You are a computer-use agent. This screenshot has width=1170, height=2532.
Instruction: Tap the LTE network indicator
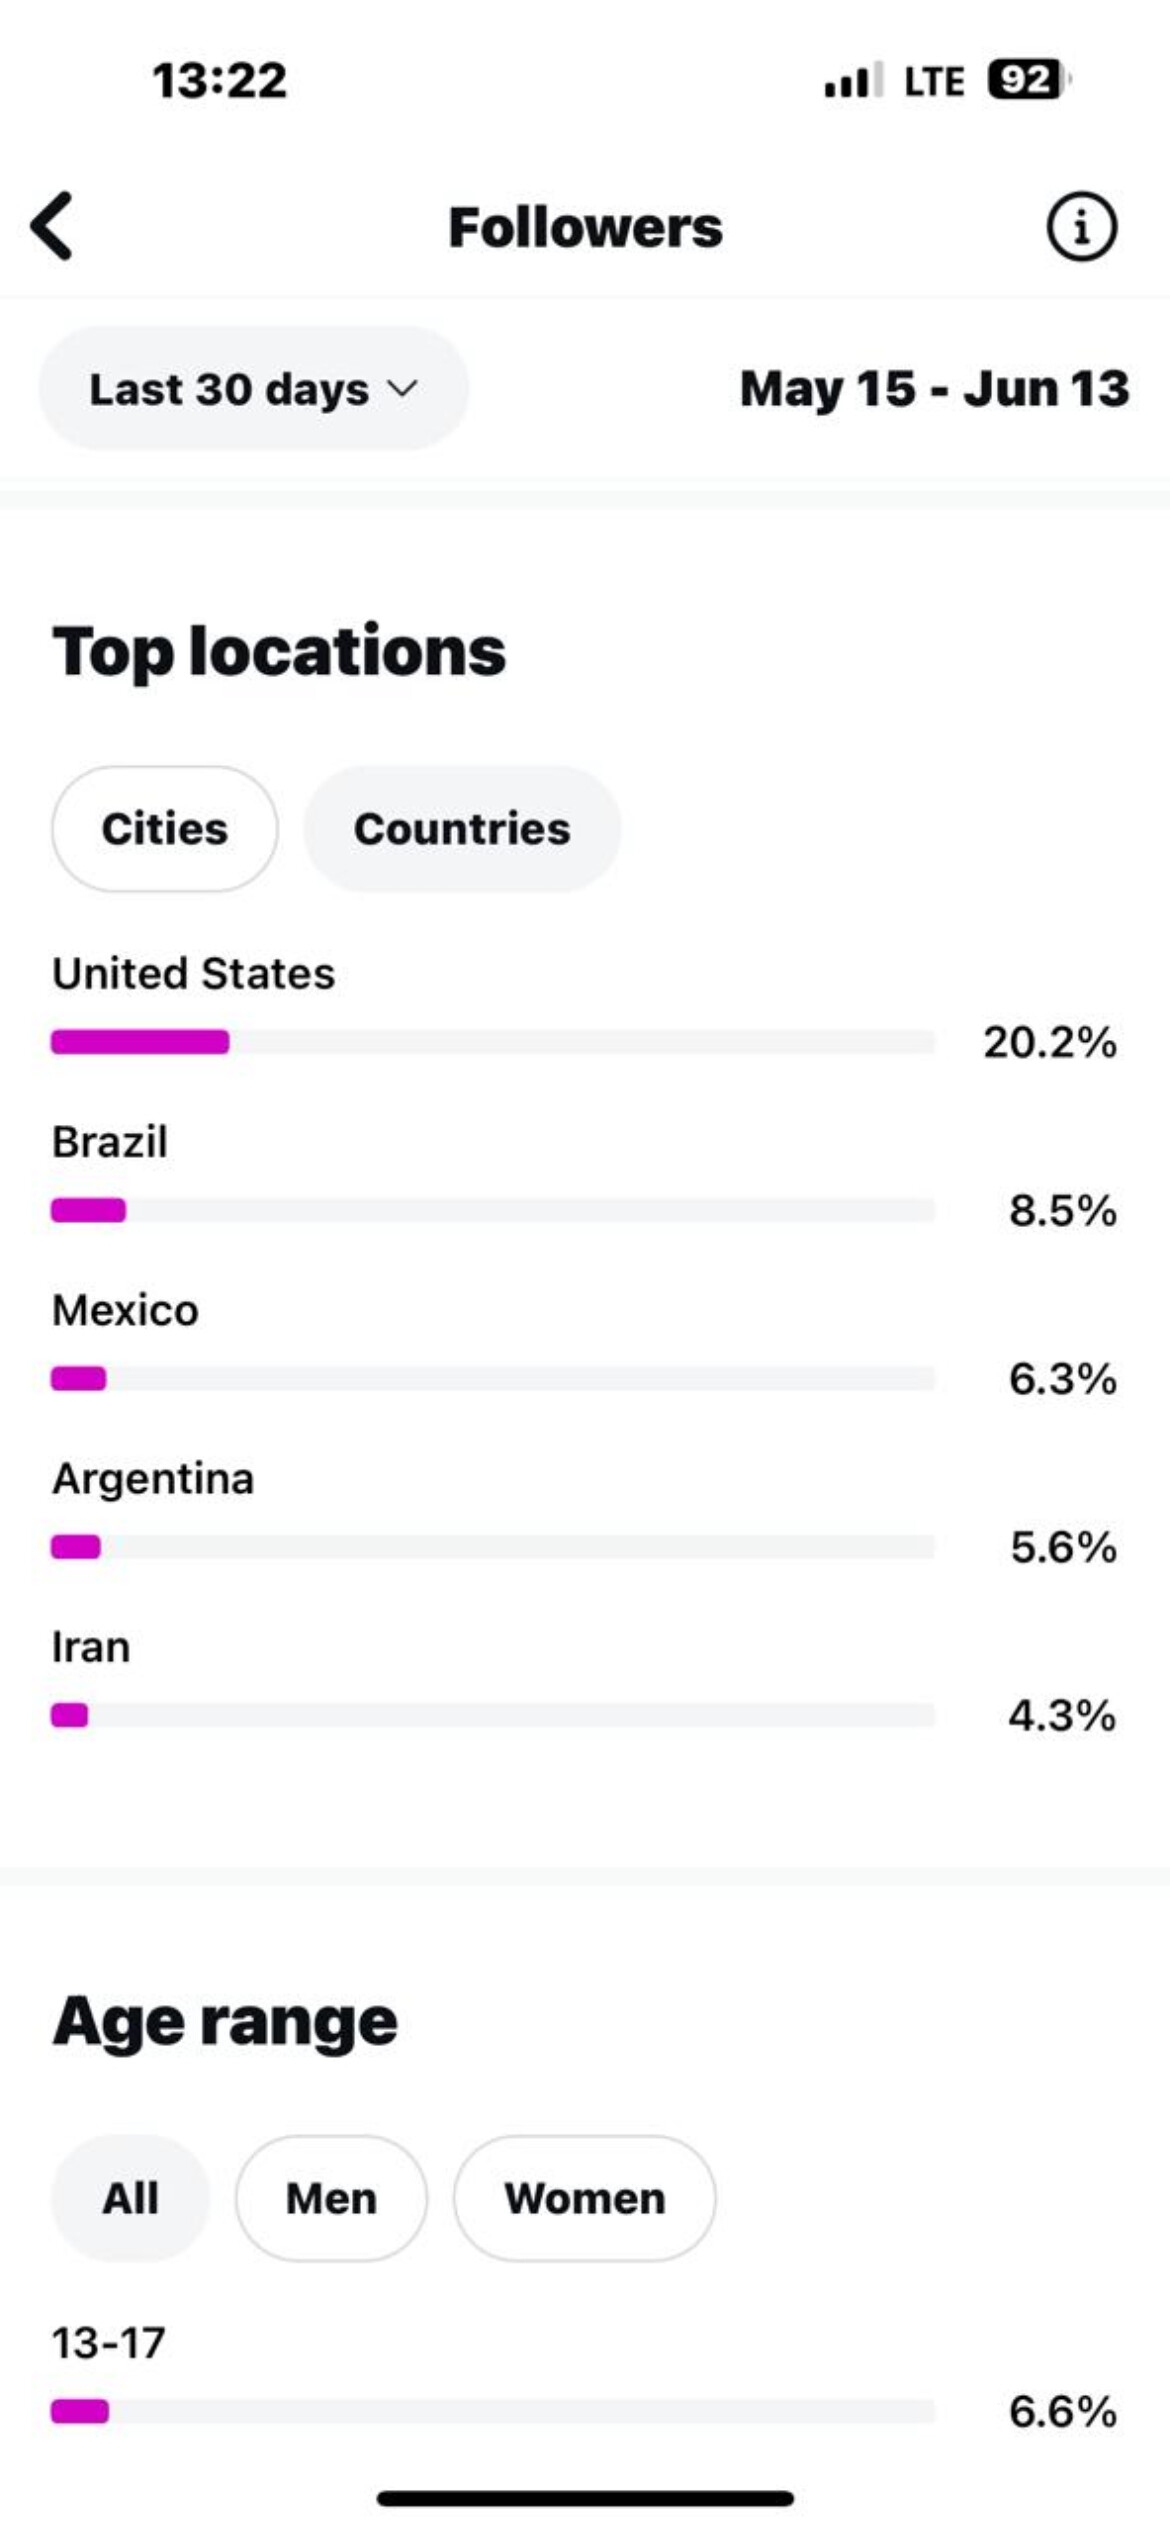(934, 81)
